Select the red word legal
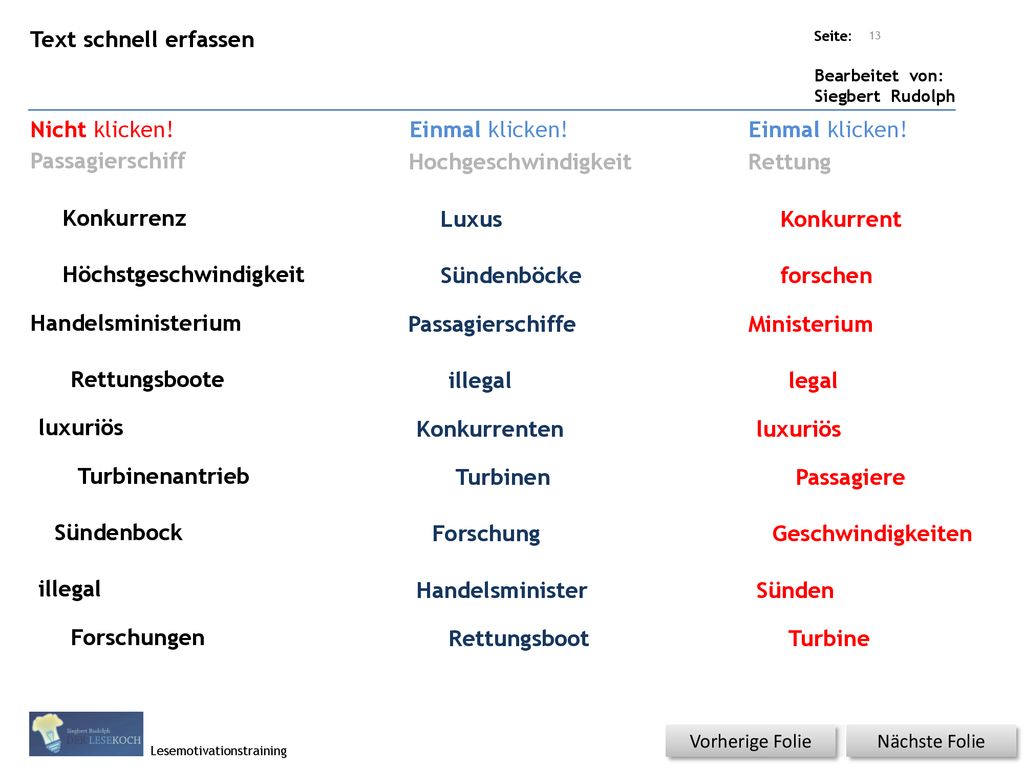1024x768 pixels. (813, 381)
